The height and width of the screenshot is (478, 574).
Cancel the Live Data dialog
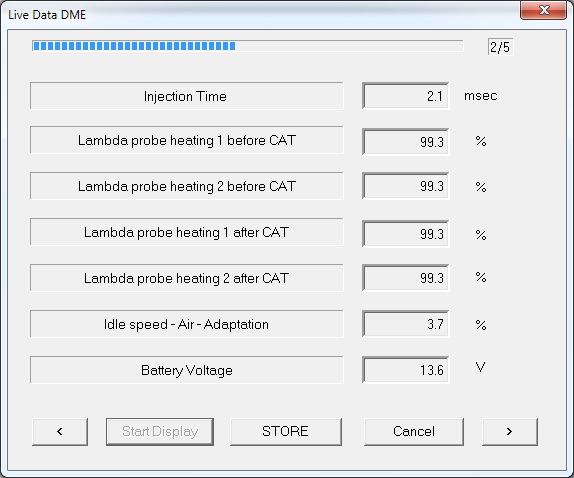(414, 432)
